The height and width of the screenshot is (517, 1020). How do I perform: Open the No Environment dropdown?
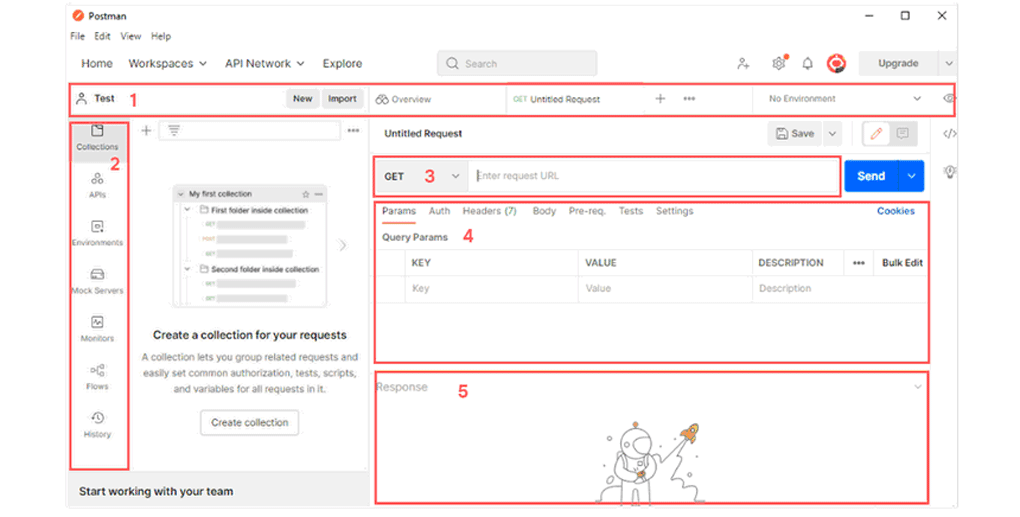click(x=844, y=99)
